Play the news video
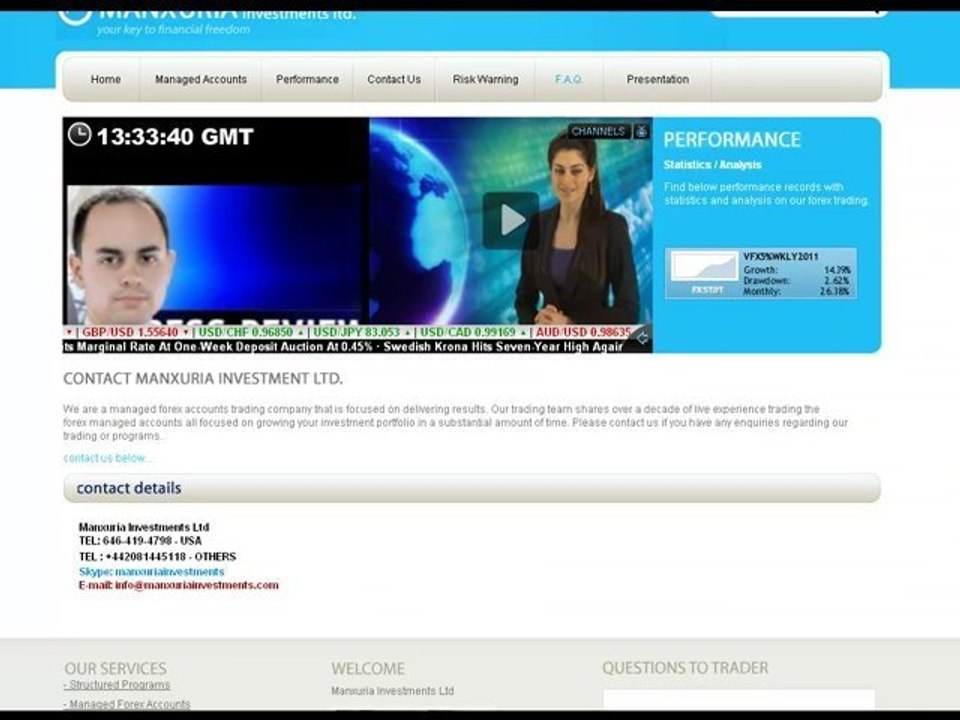Screen dimensions: 960x720 [511, 220]
